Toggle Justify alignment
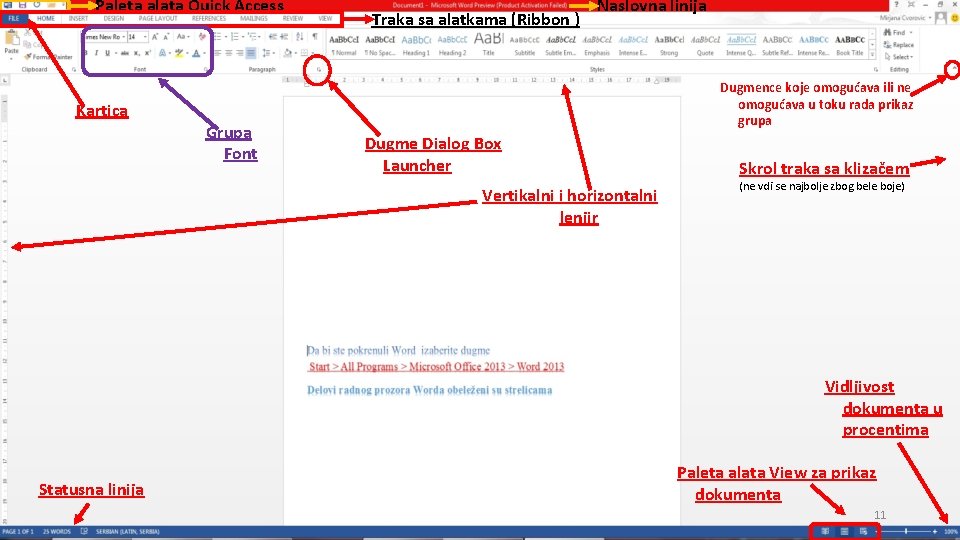Viewport: 960px width, 540px height. (x=251, y=53)
